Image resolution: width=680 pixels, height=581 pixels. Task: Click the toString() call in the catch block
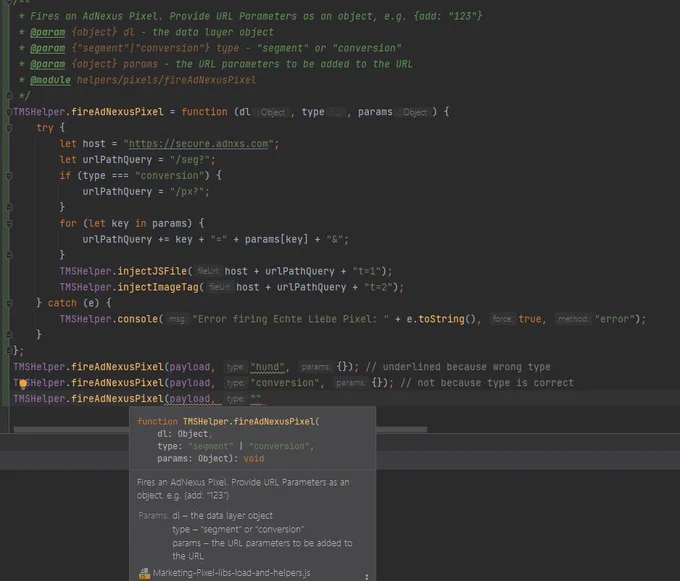[447, 319]
